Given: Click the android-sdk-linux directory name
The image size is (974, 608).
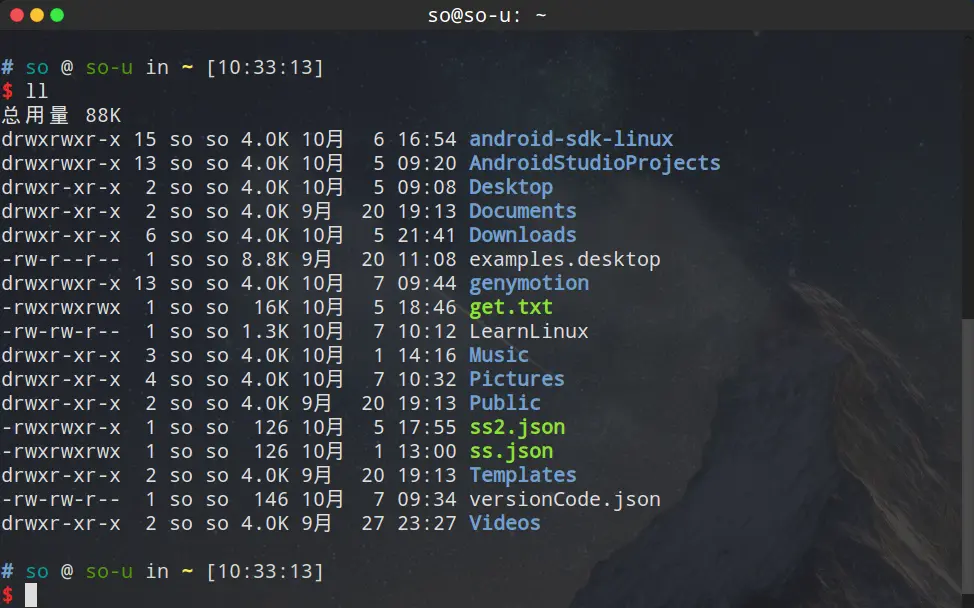Looking at the screenshot, I should click(x=571, y=139).
